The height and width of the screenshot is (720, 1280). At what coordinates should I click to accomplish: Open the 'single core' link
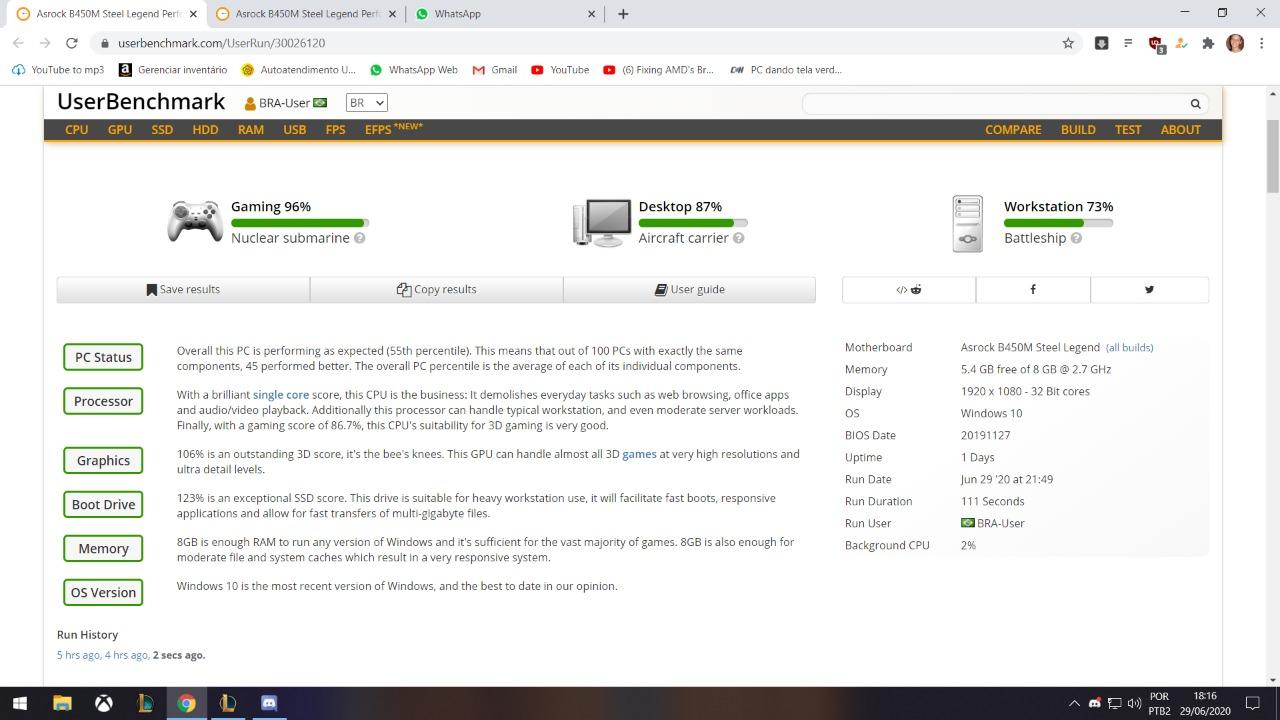(x=281, y=395)
